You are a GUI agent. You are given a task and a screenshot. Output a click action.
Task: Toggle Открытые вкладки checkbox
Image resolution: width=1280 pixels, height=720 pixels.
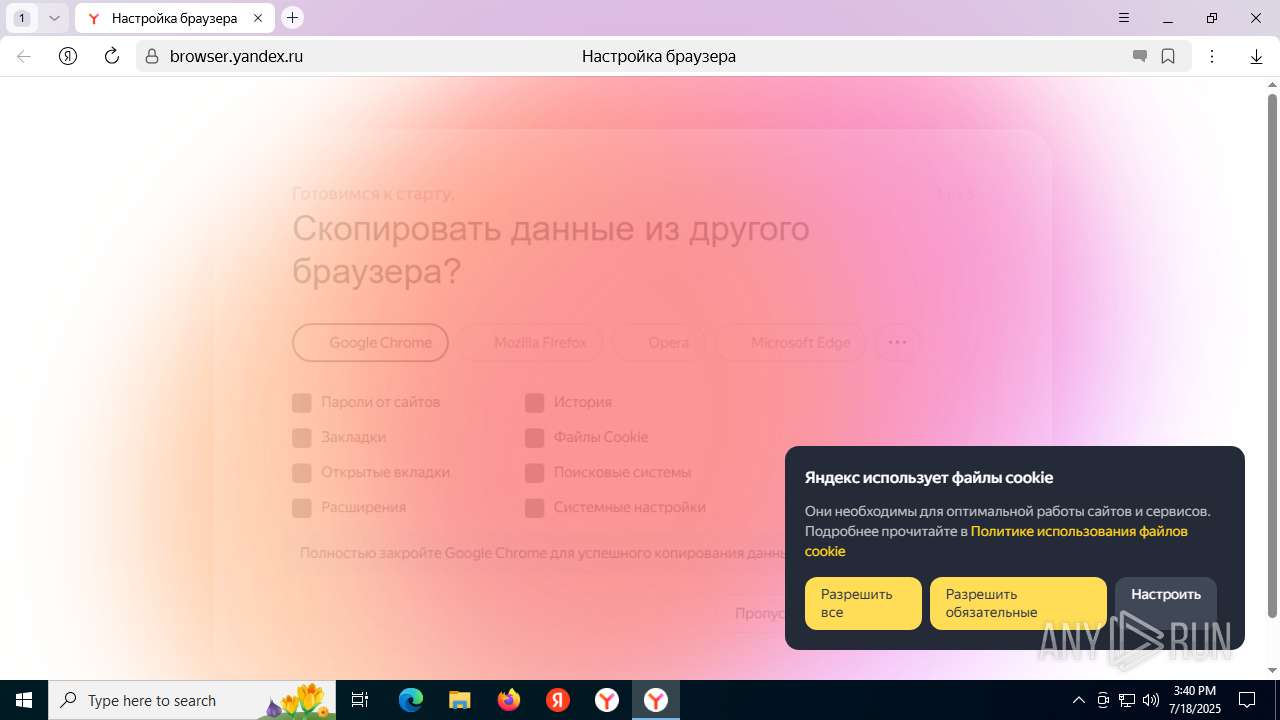tap(302, 472)
